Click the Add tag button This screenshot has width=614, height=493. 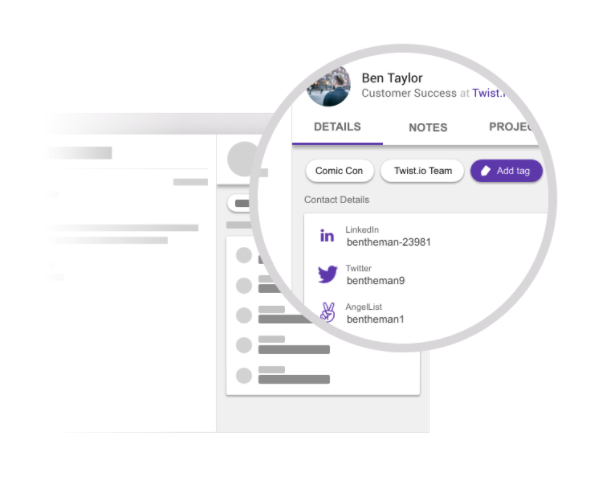pyautogui.click(x=506, y=171)
